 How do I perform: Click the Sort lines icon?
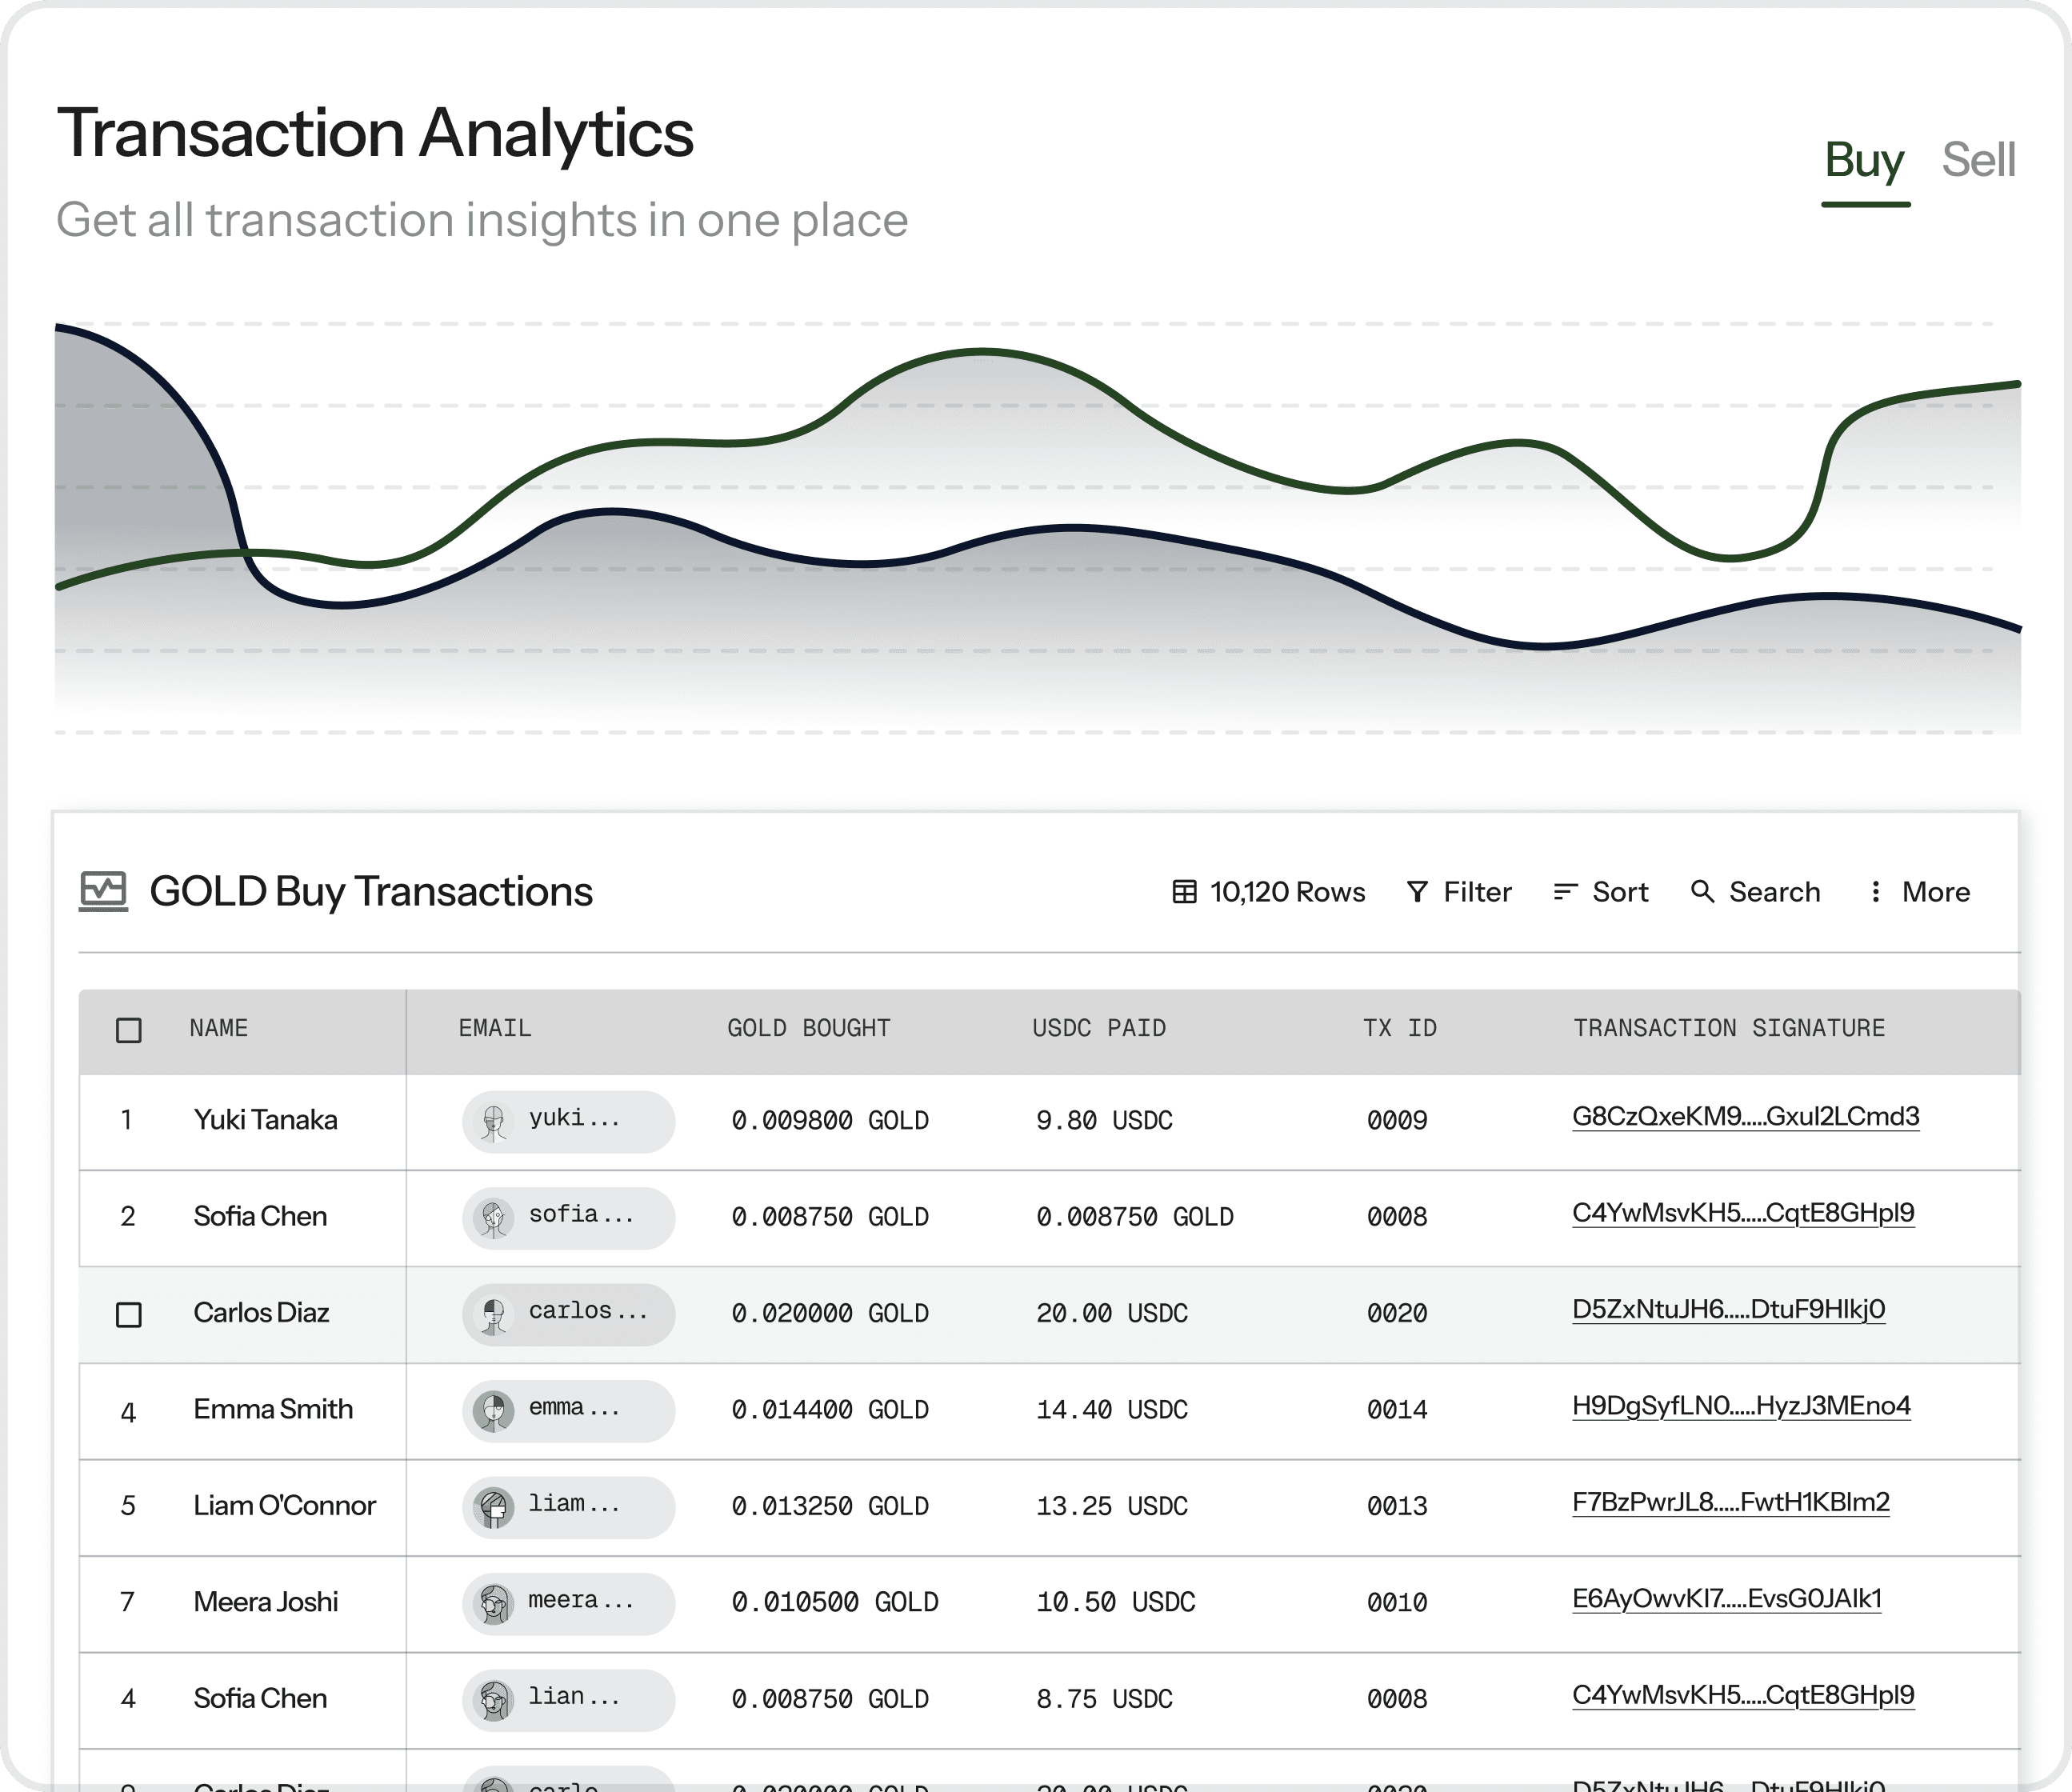click(x=1565, y=891)
